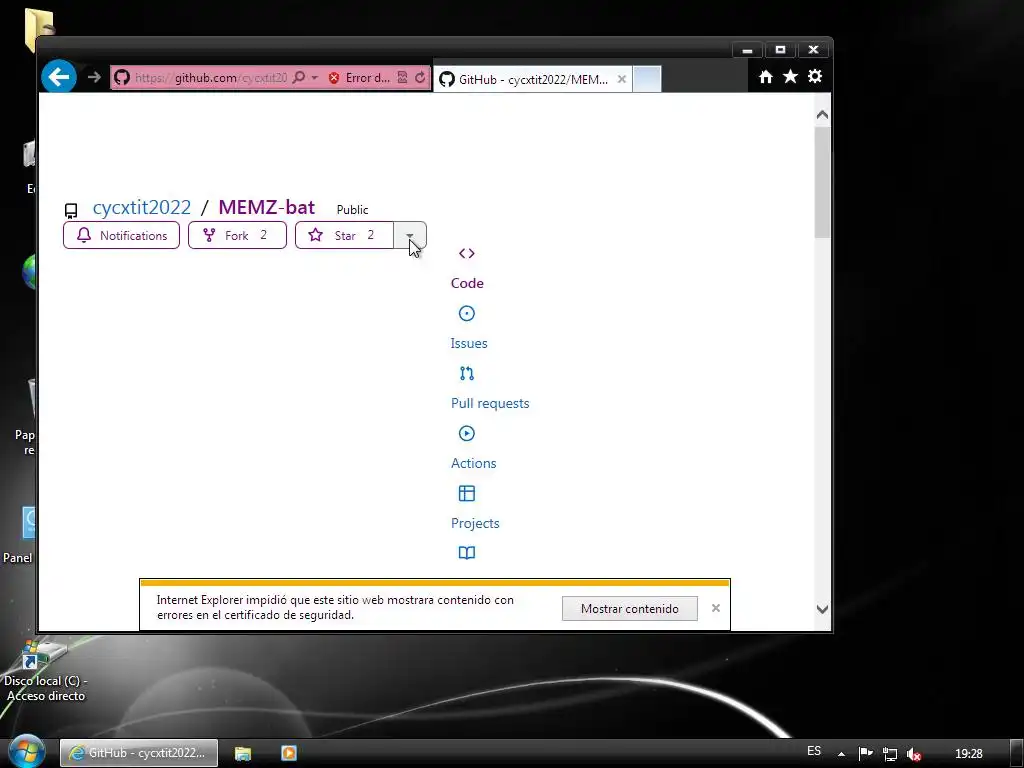Open the Actions tab link

point(473,464)
